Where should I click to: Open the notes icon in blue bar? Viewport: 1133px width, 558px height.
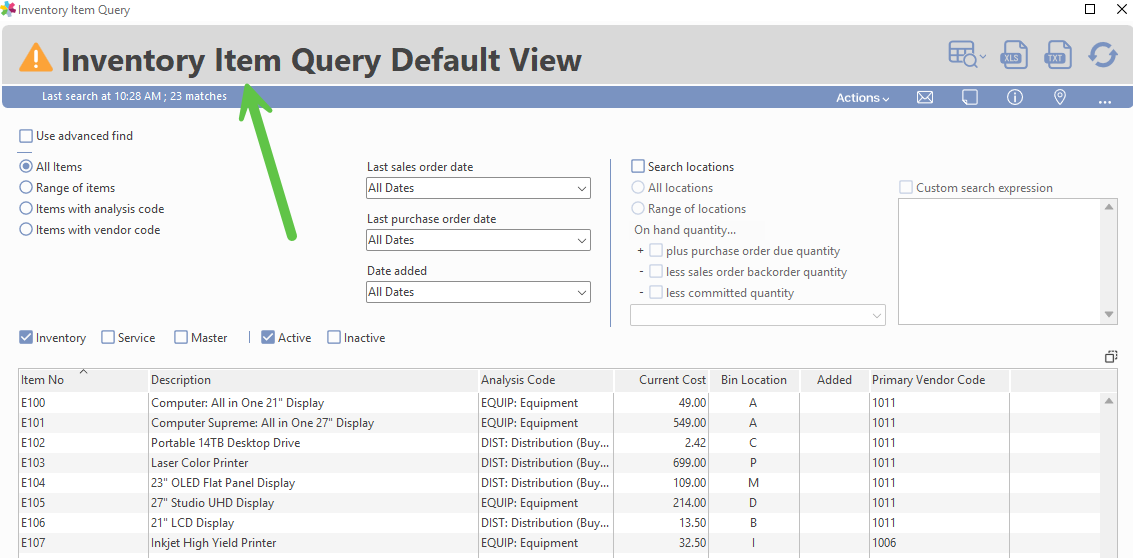[x=970, y=98]
